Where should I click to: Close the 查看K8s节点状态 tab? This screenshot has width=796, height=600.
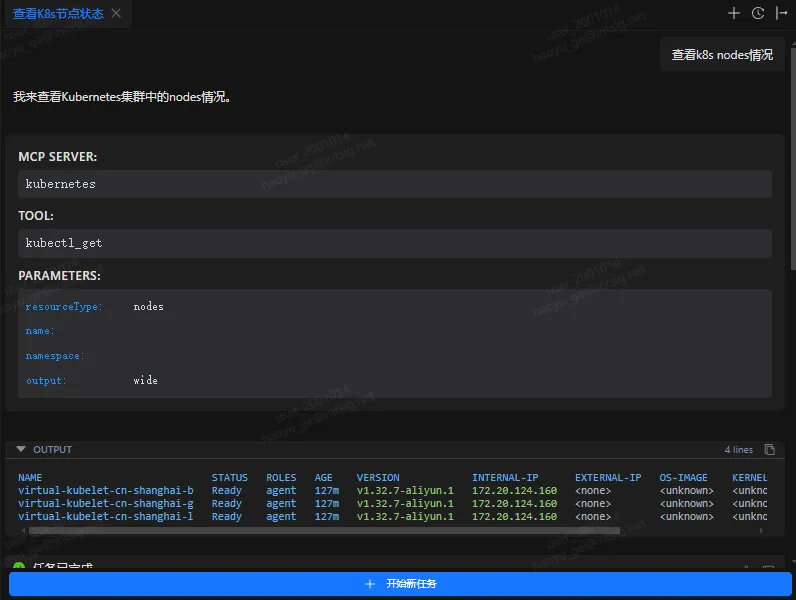click(x=116, y=14)
